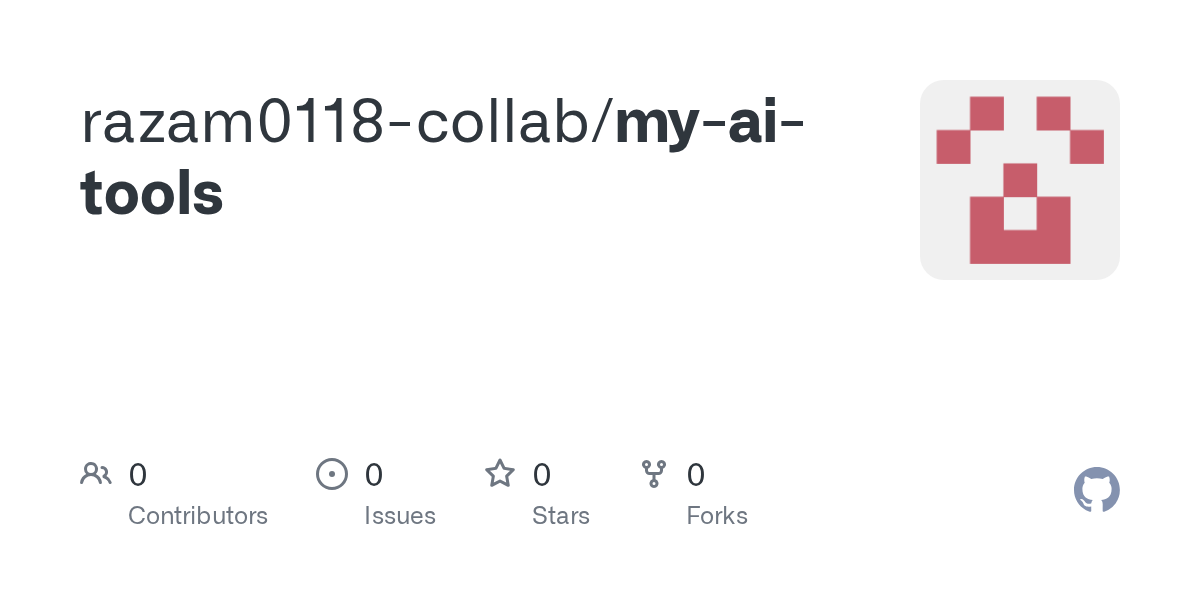
Task: Click the slash after razam0118-collab
Action: [604, 124]
